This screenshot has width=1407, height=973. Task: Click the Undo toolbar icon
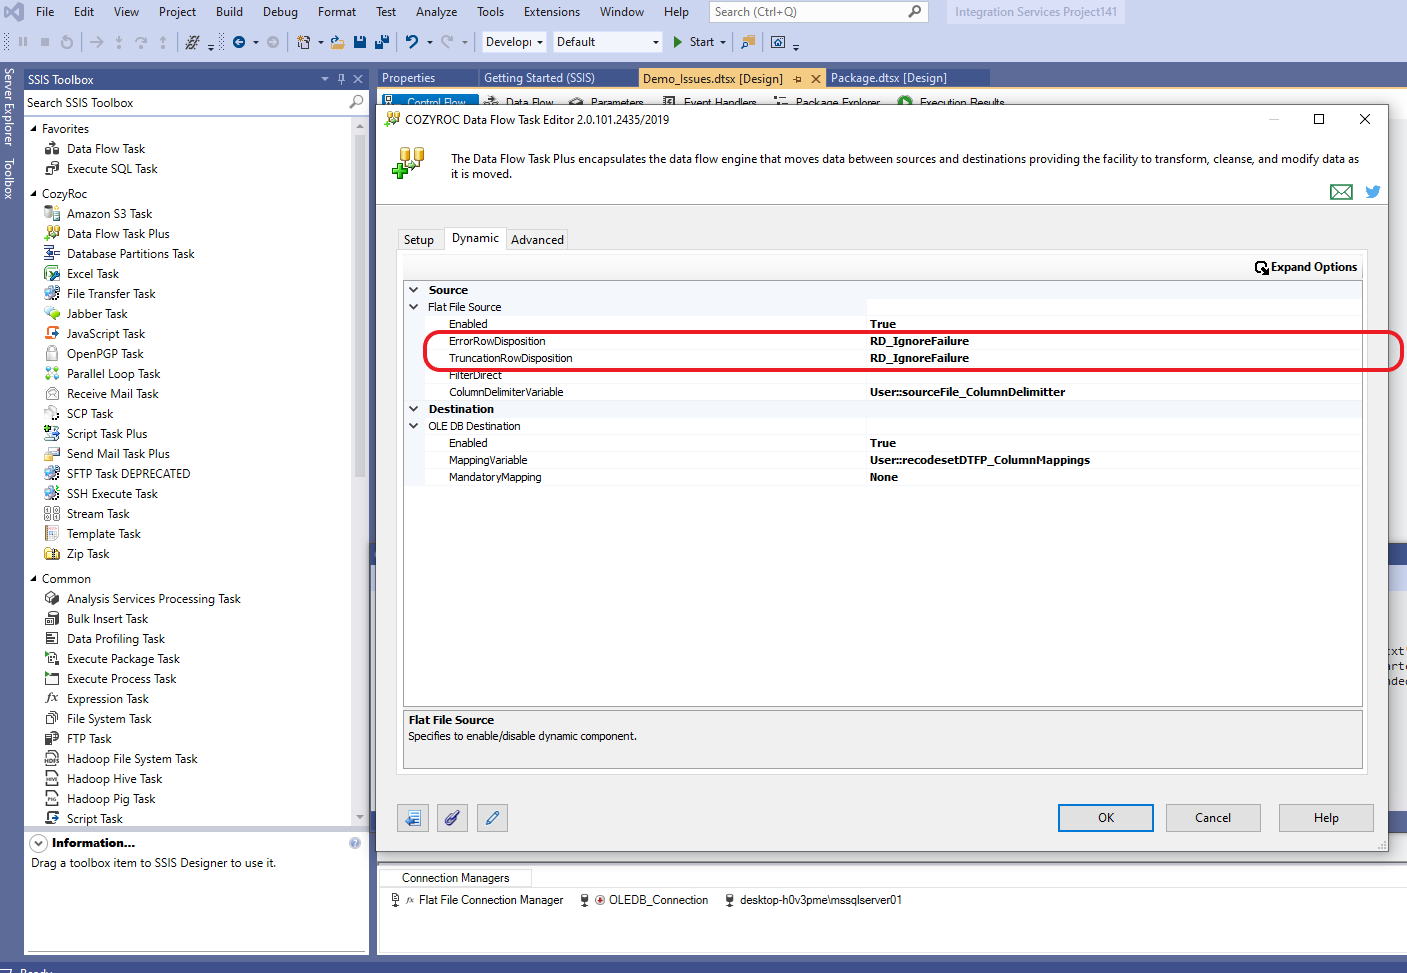point(411,42)
